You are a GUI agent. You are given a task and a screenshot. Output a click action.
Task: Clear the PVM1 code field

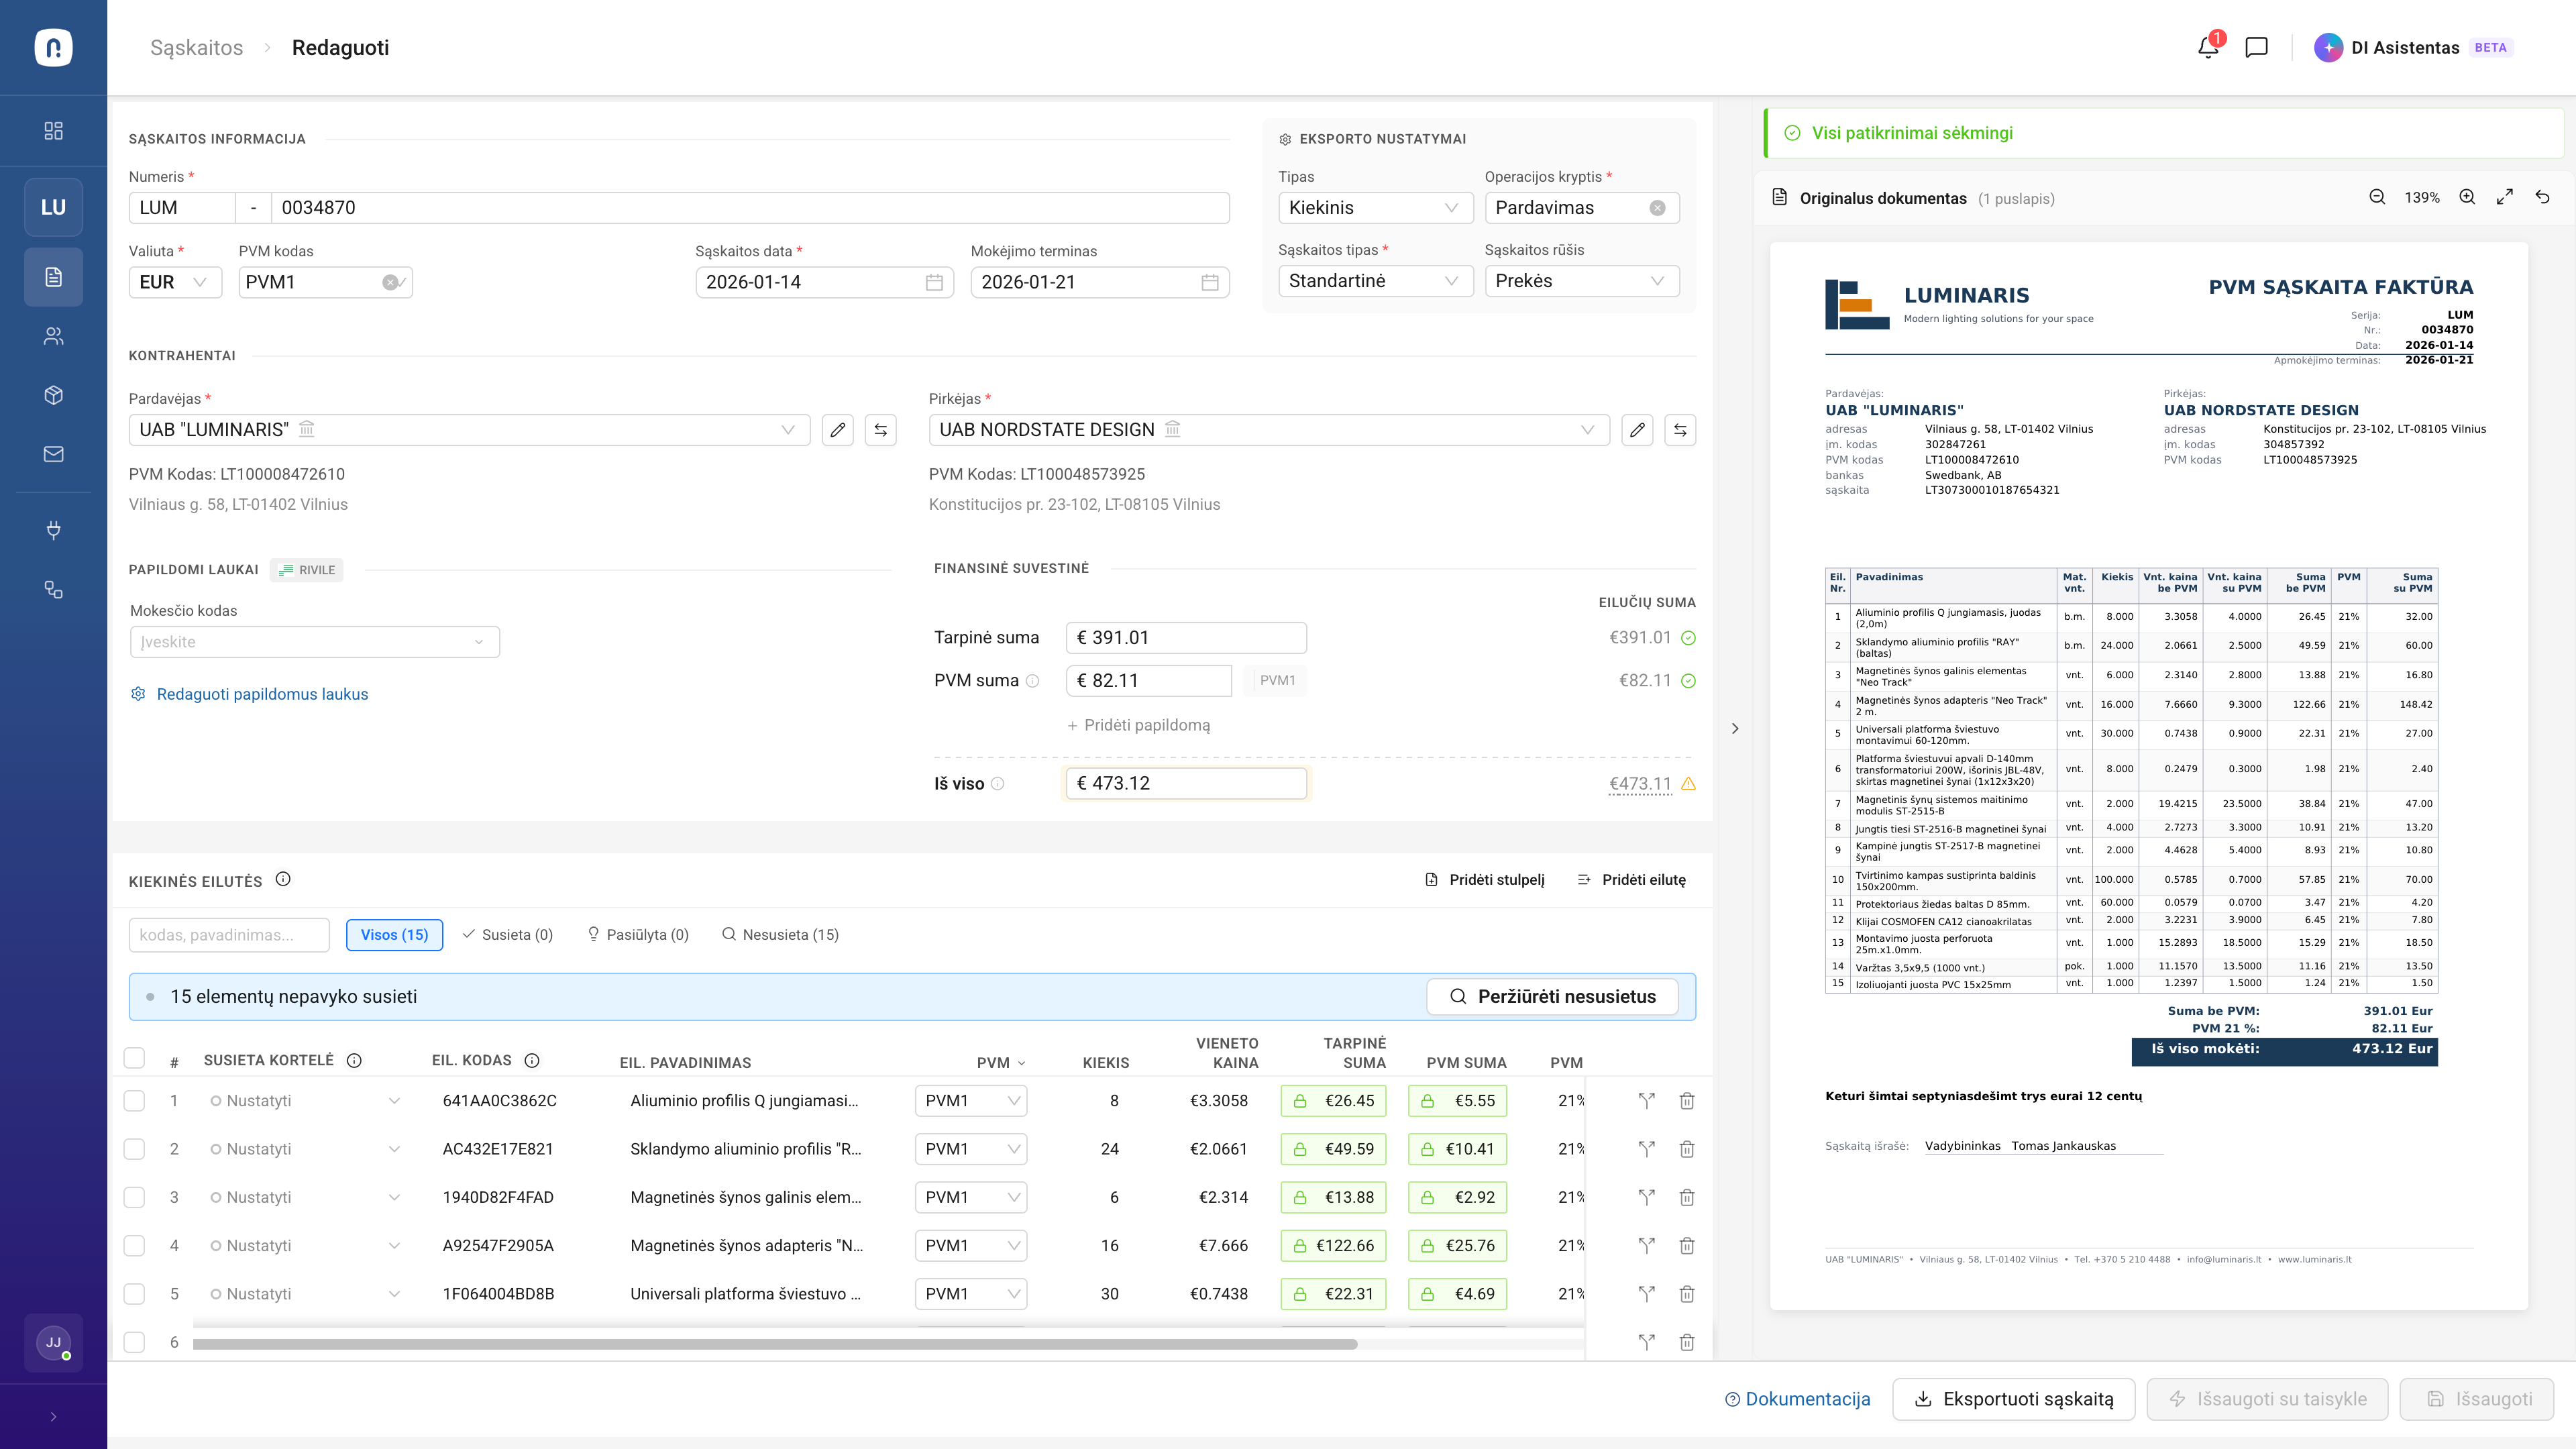(390, 282)
